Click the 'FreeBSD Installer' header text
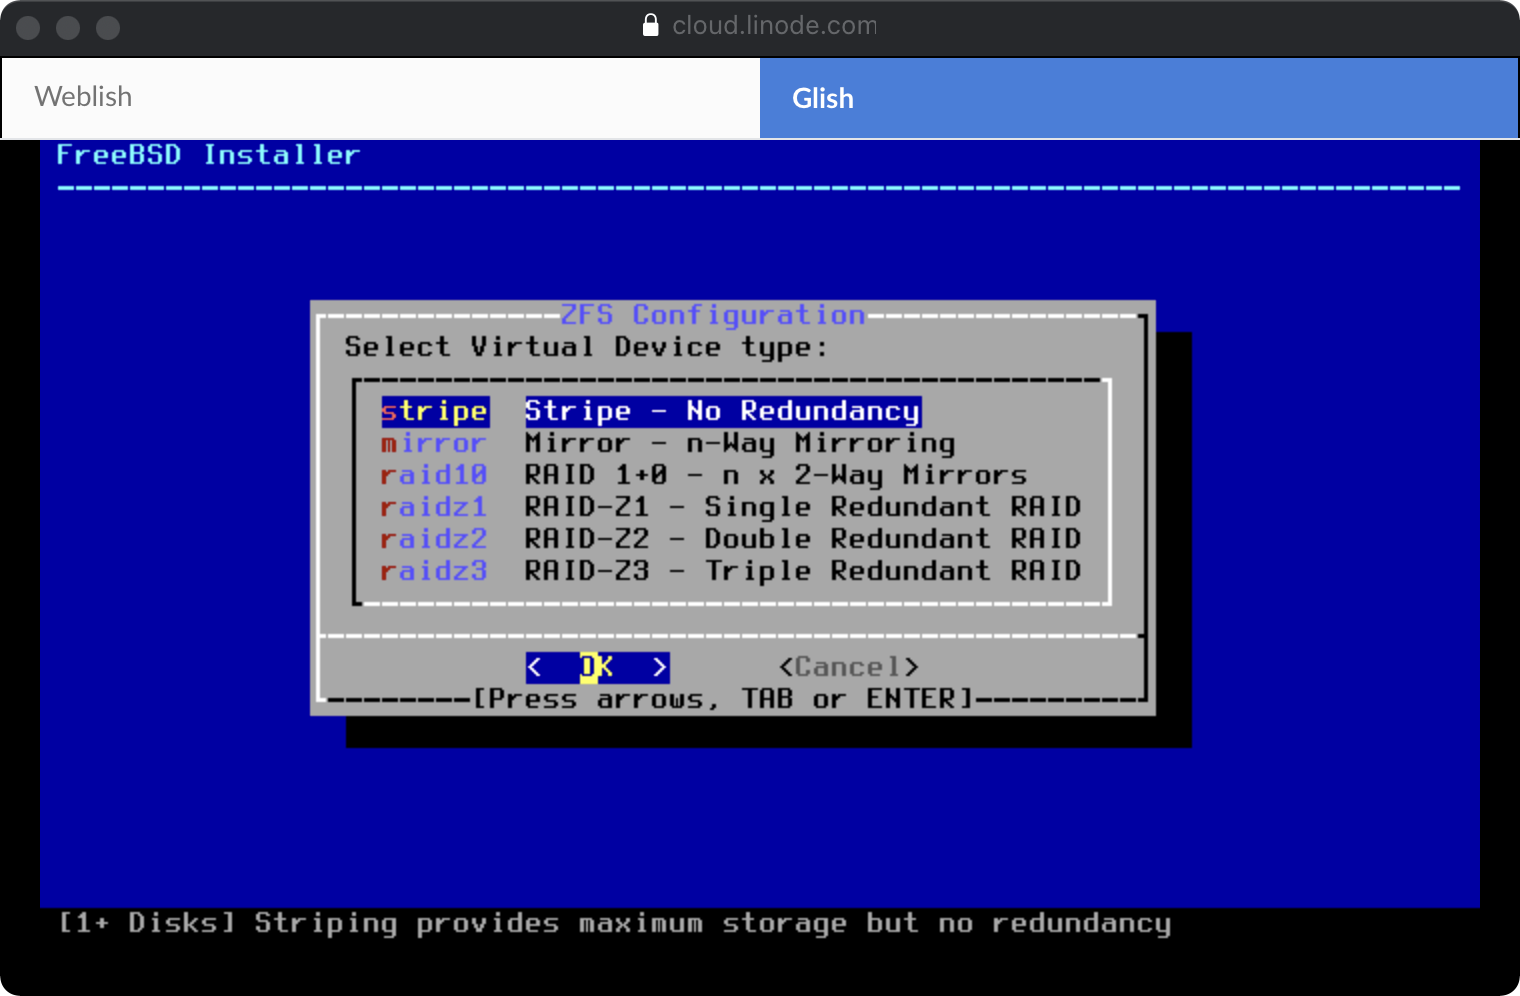This screenshot has height=996, width=1520. pyautogui.click(x=207, y=155)
